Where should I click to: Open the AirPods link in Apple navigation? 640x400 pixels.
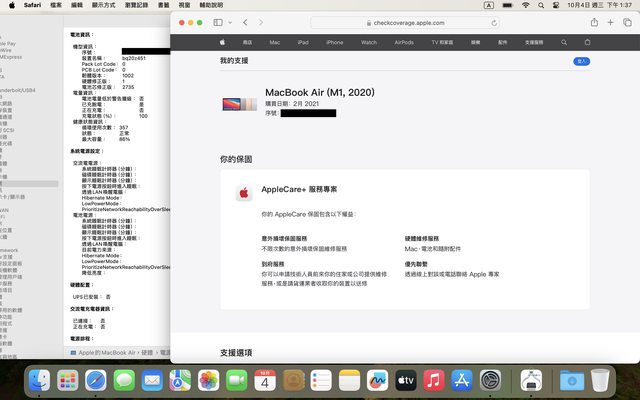click(x=404, y=42)
